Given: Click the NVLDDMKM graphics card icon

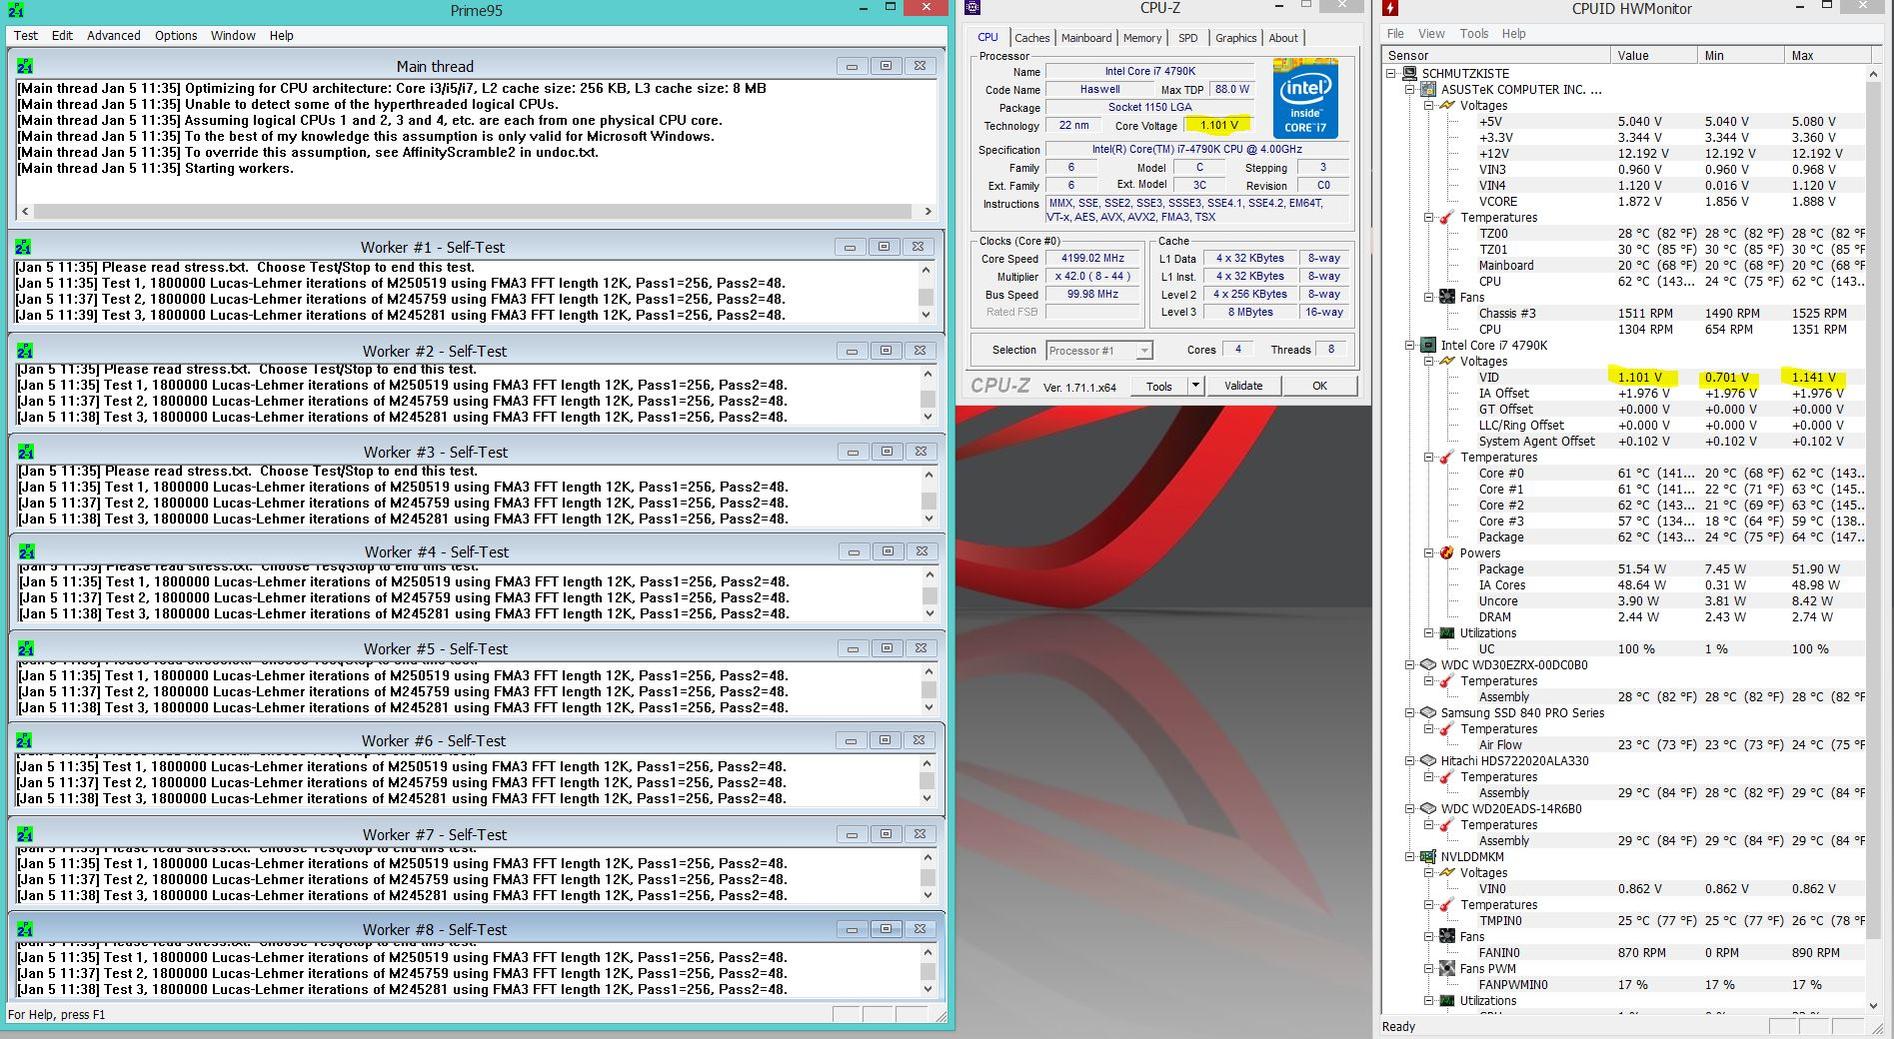Looking at the screenshot, I should [x=1428, y=857].
